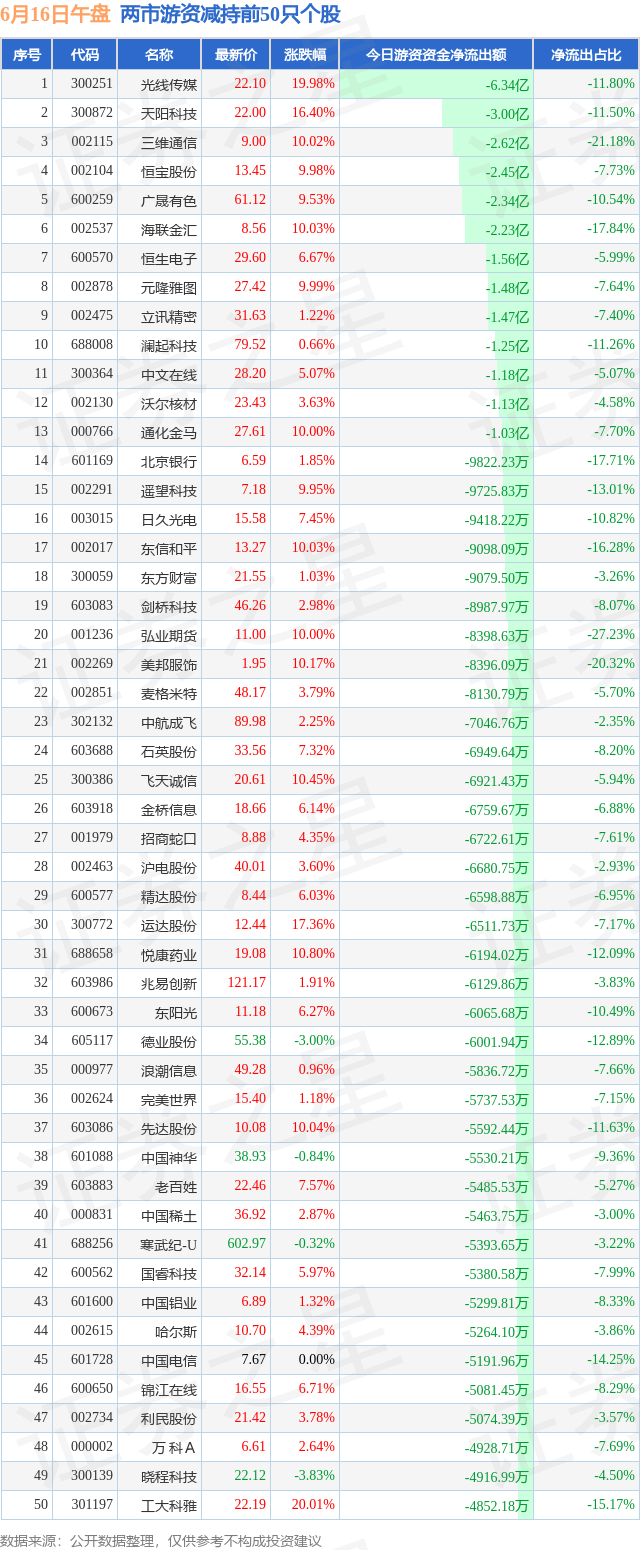Click stock name 日久光电
The image size is (640, 1550).
point(169,519)
